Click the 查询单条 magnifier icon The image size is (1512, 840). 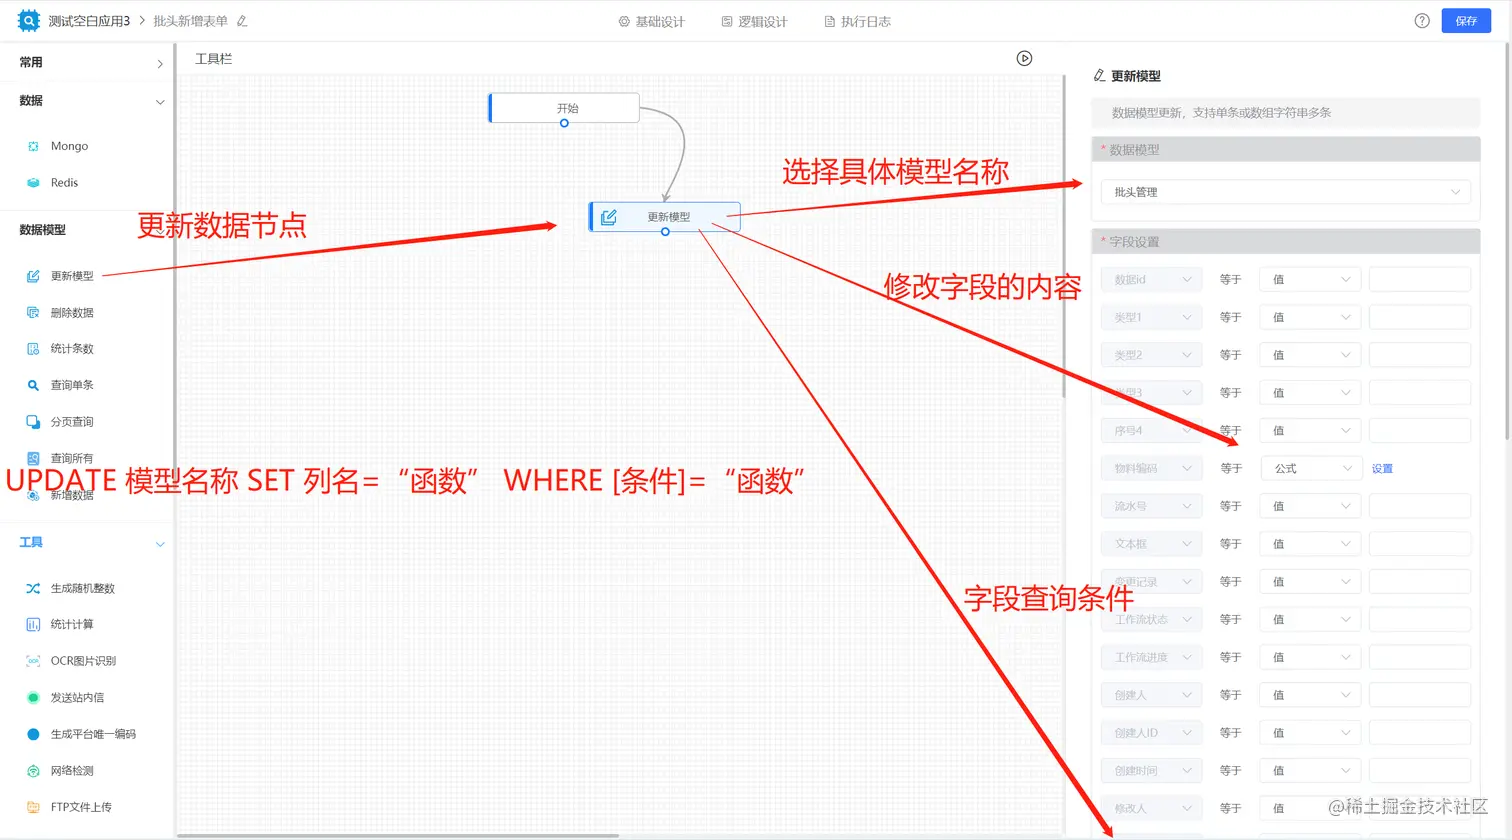33,385
